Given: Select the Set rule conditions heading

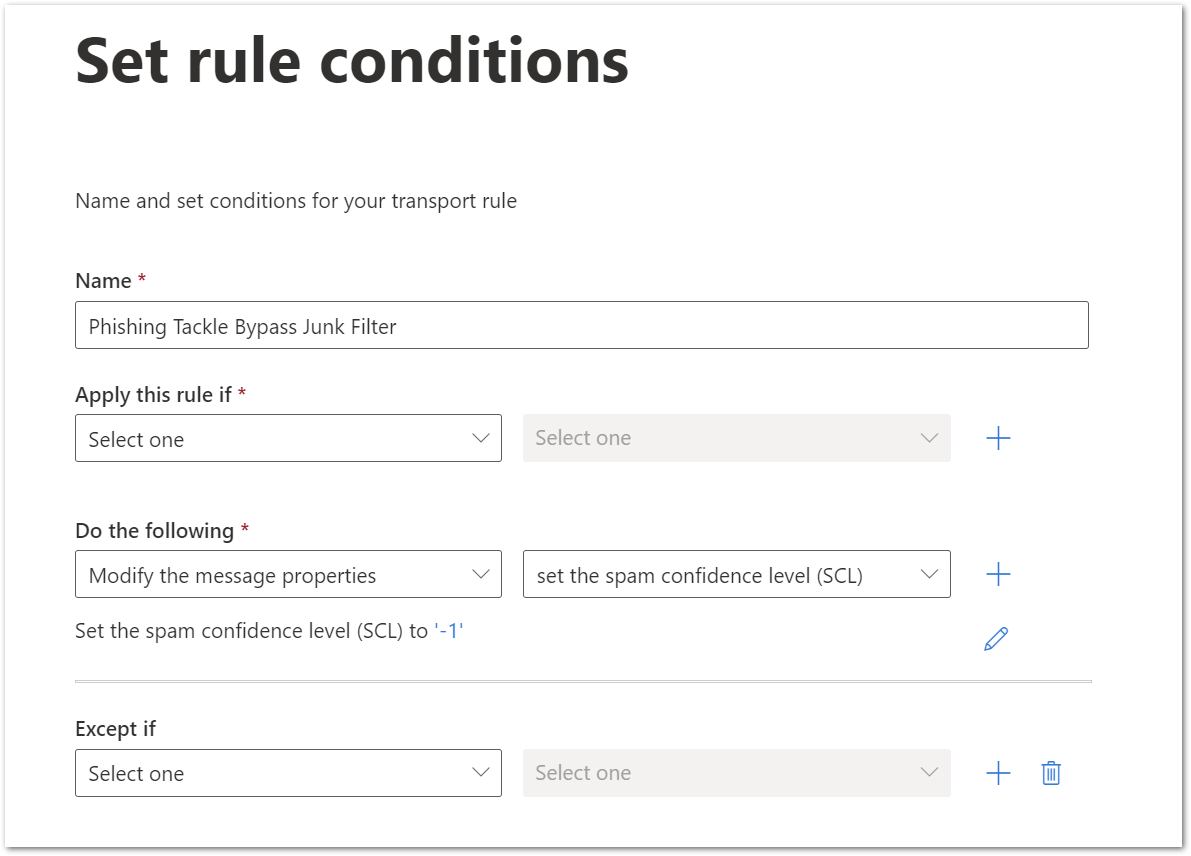Looking at the screenshot, I should coord(352,61).
